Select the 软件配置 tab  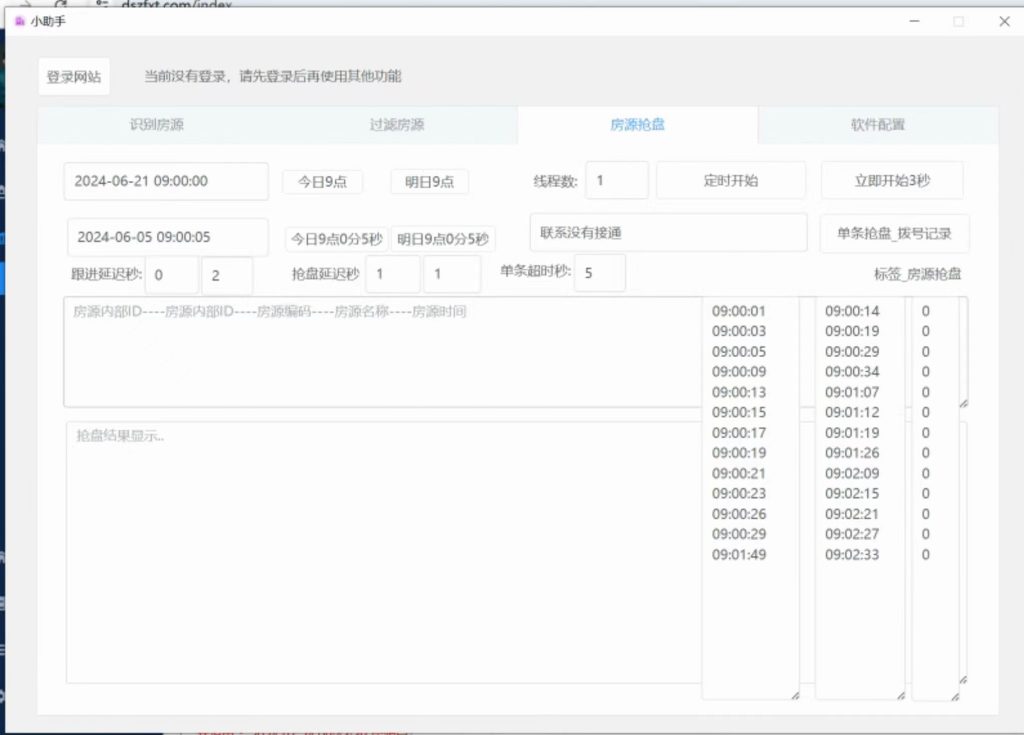(878, 125)
